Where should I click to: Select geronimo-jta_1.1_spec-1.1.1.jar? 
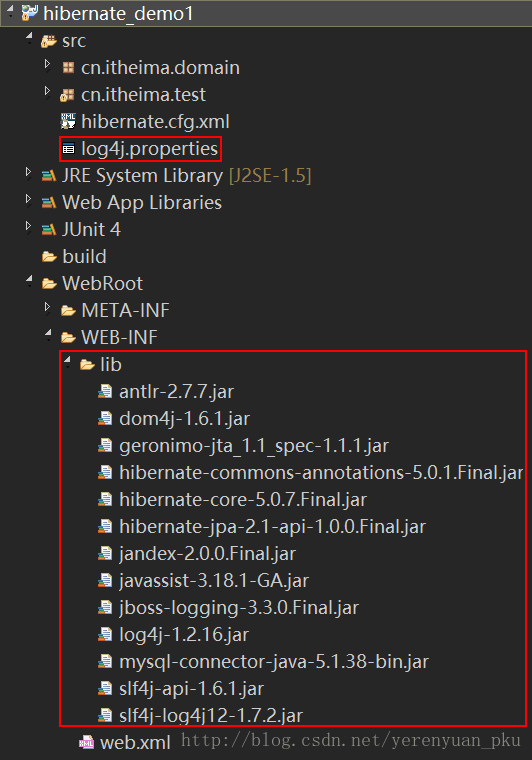pos(254,446)
